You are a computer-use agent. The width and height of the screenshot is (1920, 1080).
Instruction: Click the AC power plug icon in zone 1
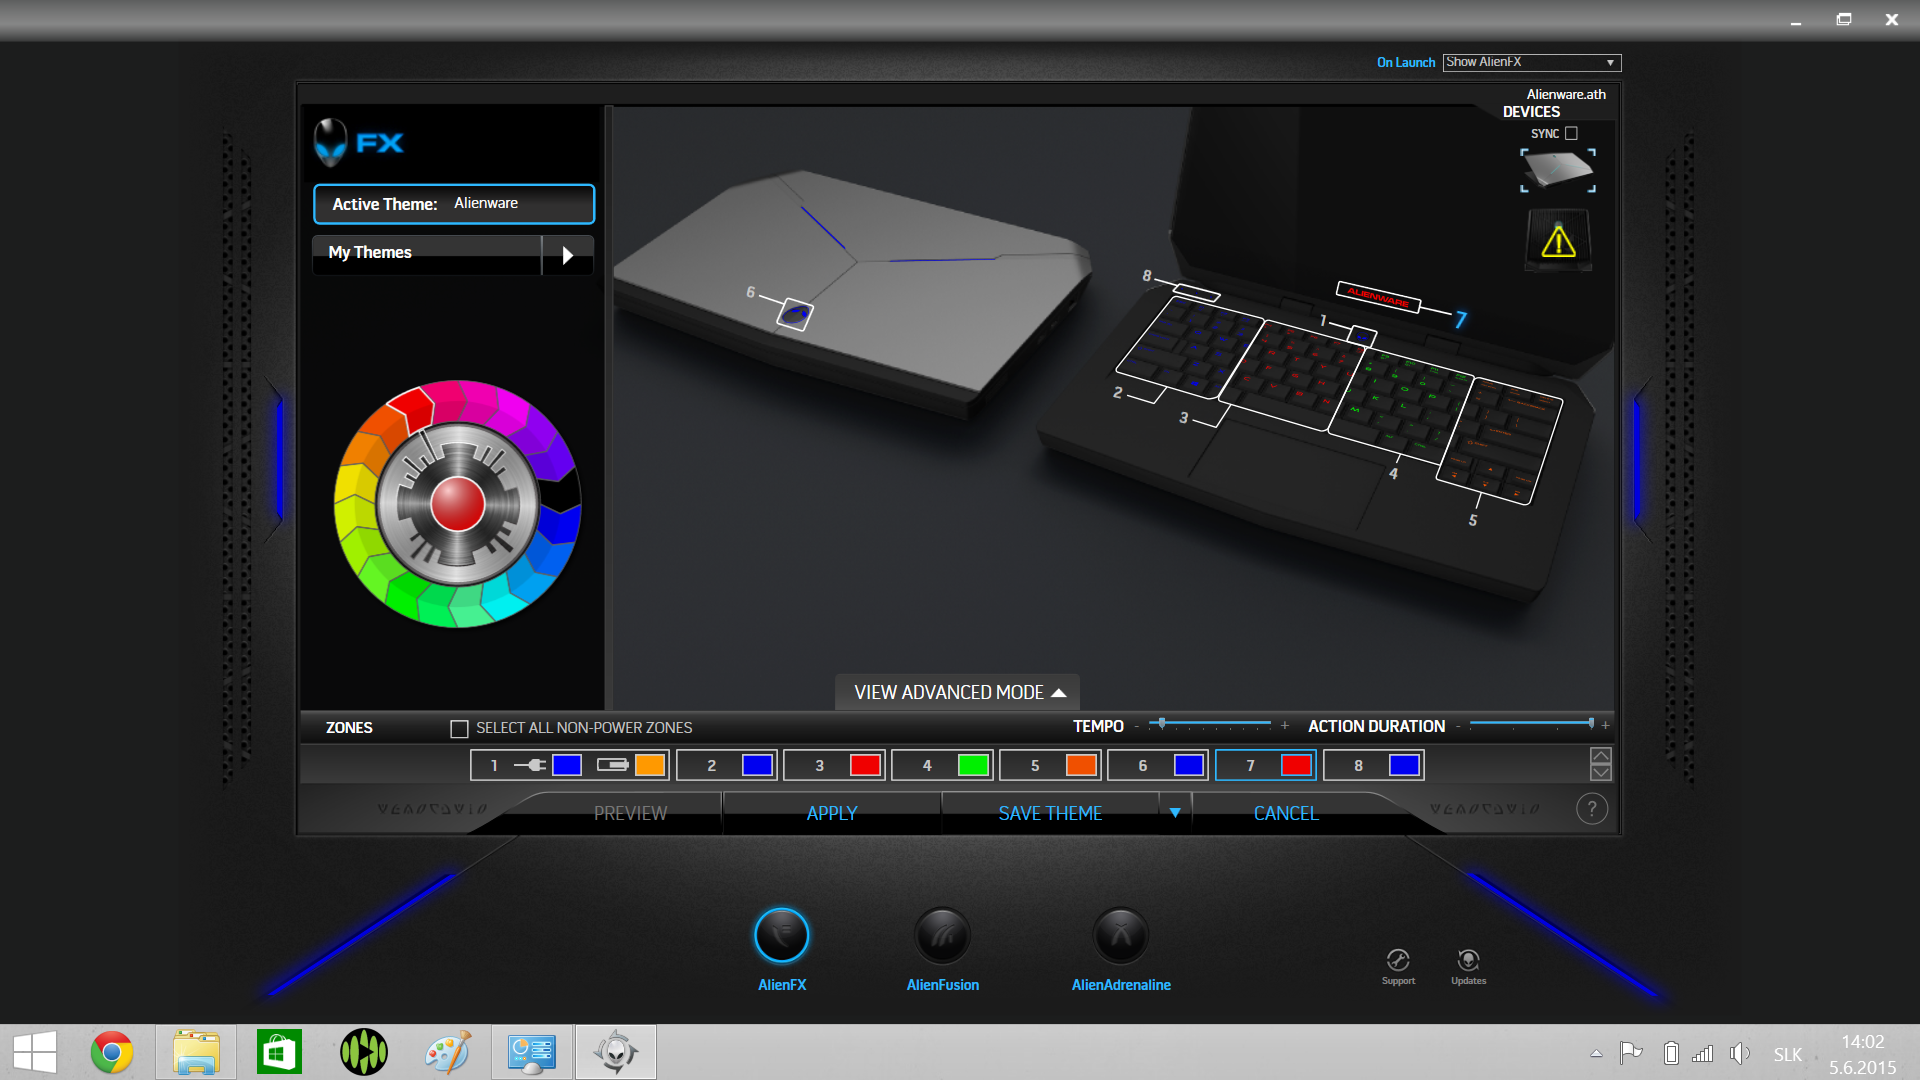[x=530, y=765]
